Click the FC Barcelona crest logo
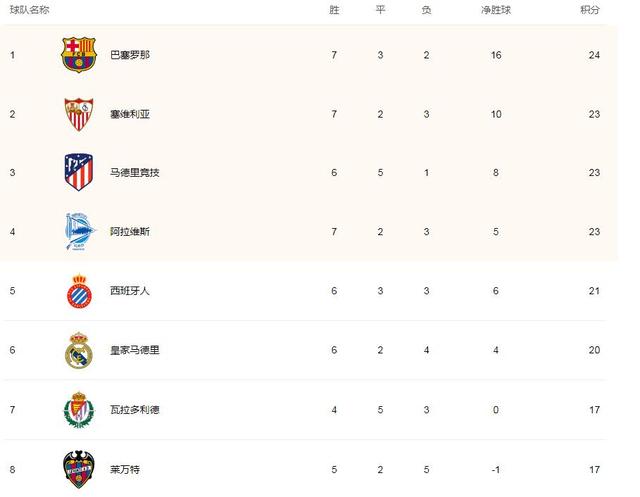 pyautogui.click(x=78, y=55)
